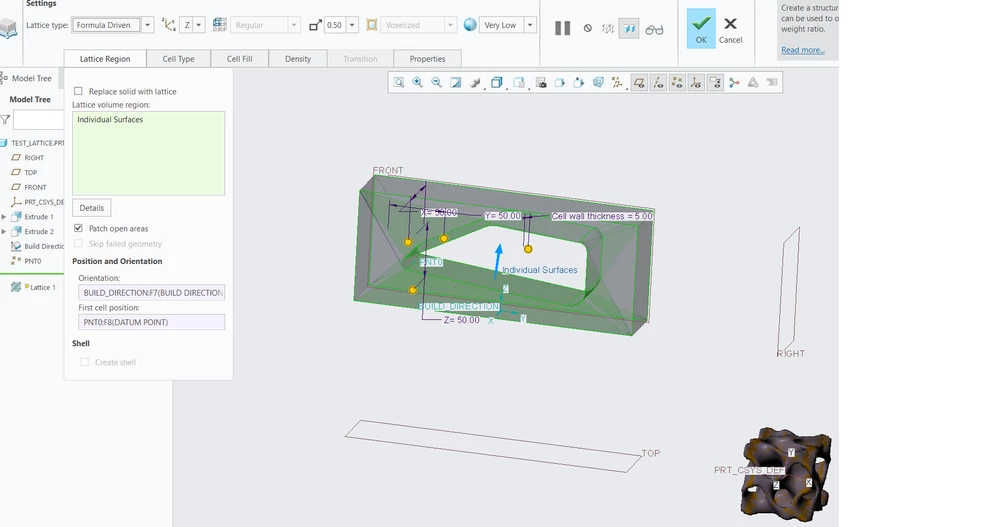Select the Lattice volume region collector

[x=148, y=153]
